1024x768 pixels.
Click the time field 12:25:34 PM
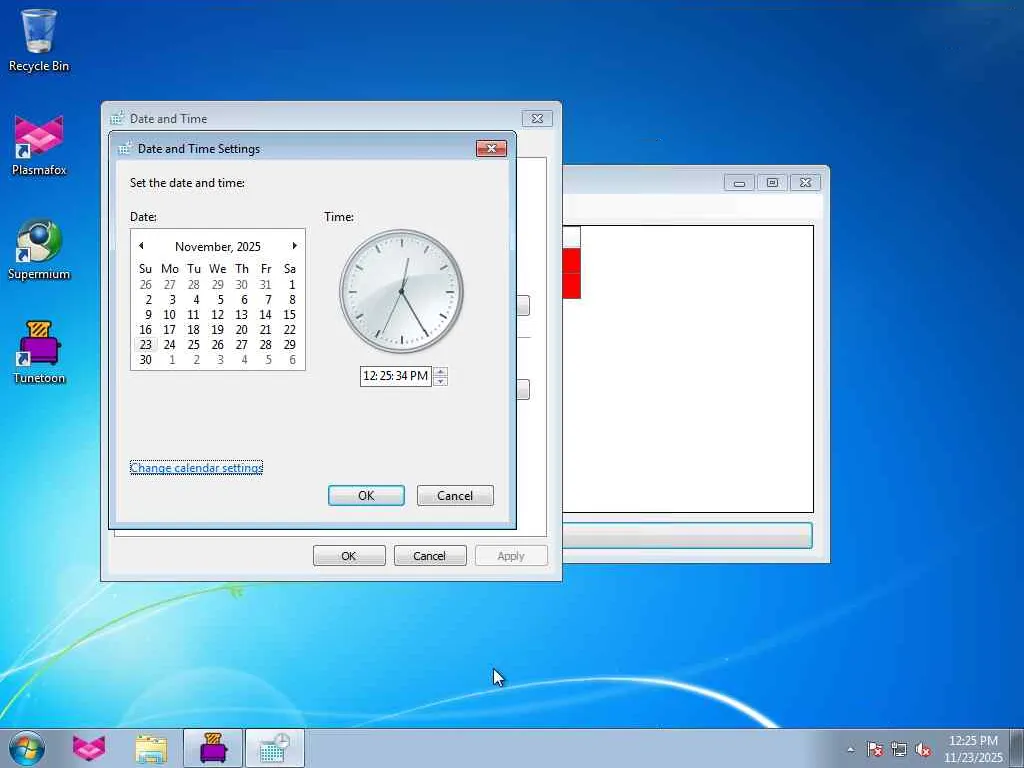pyautogui.click(x=396, y=376)
